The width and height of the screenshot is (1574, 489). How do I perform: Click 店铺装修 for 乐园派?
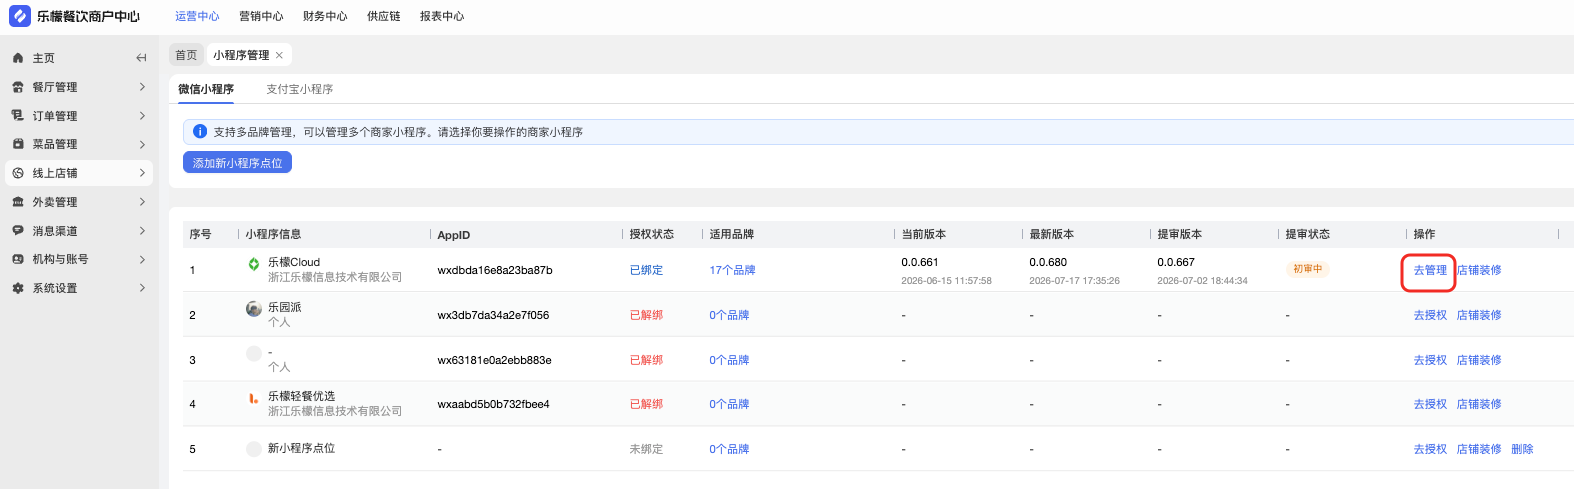1479,315
